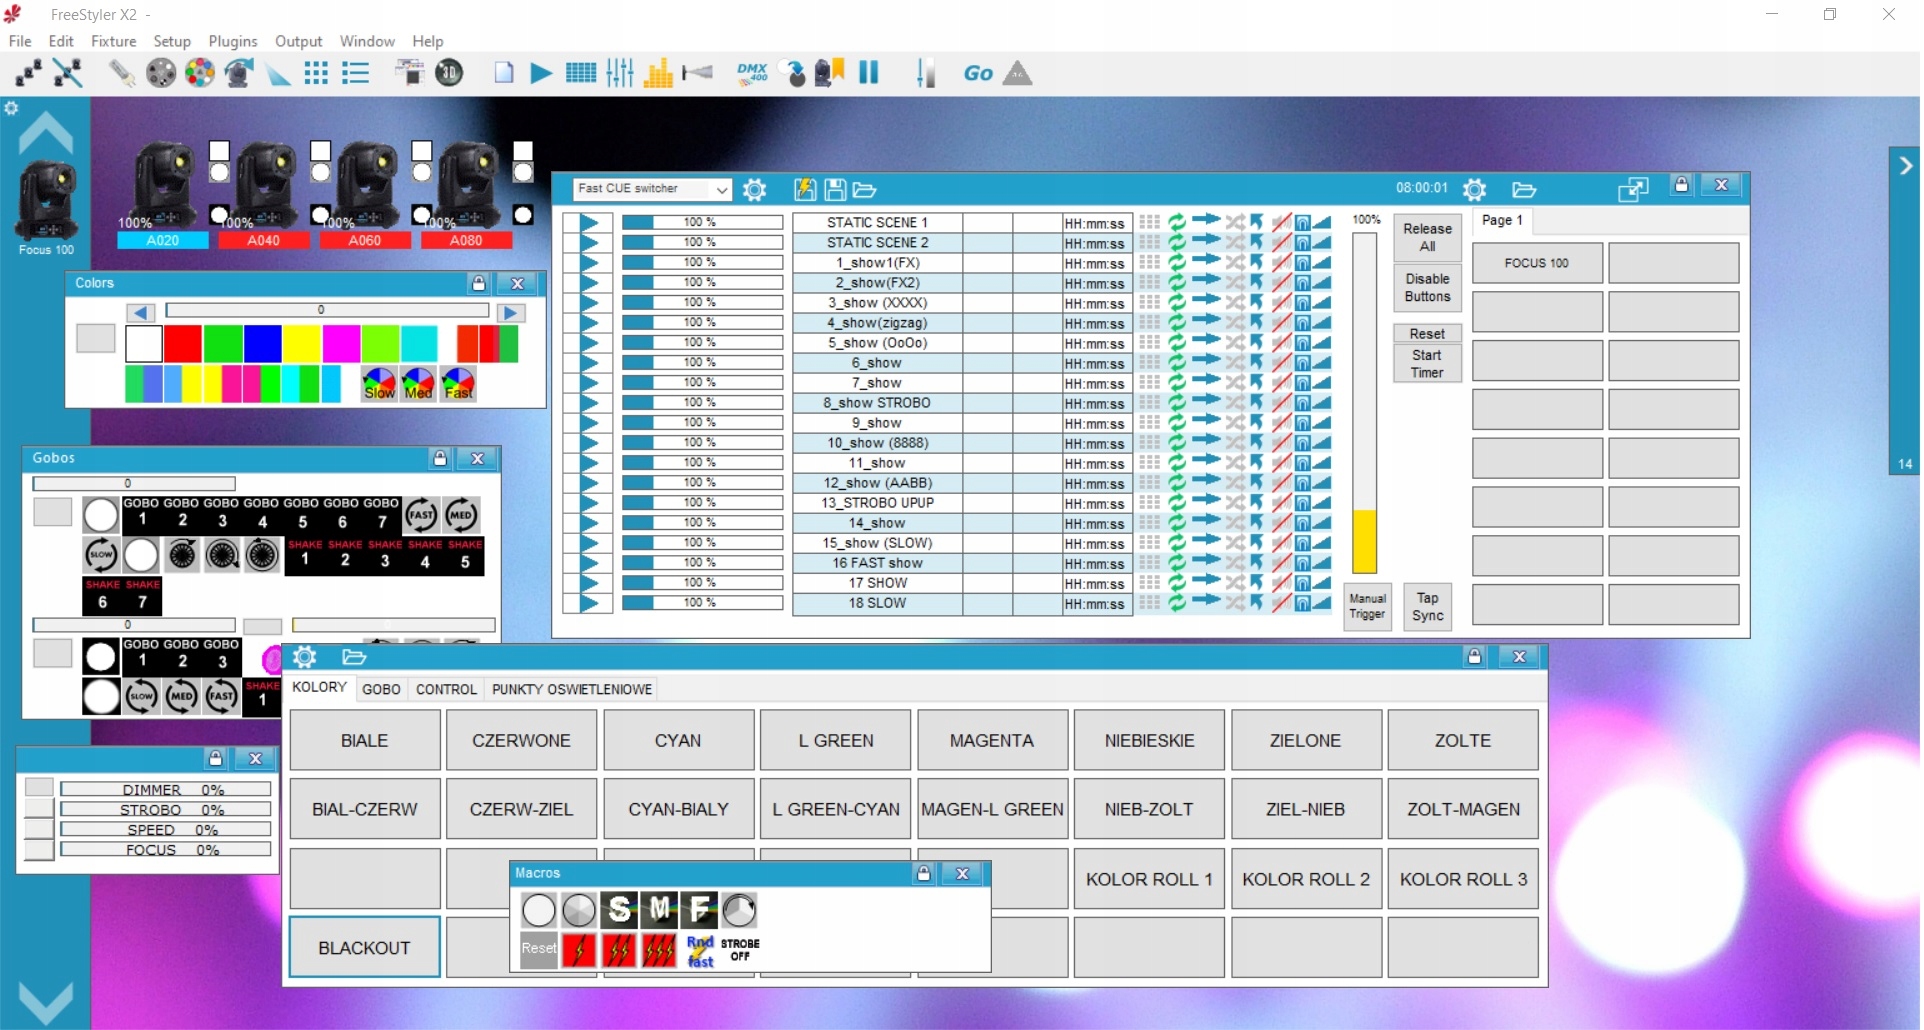Toggle the lock on the Gobos panel
The width and height of the screenshot is (1924, 1030).
coord(440,458)
